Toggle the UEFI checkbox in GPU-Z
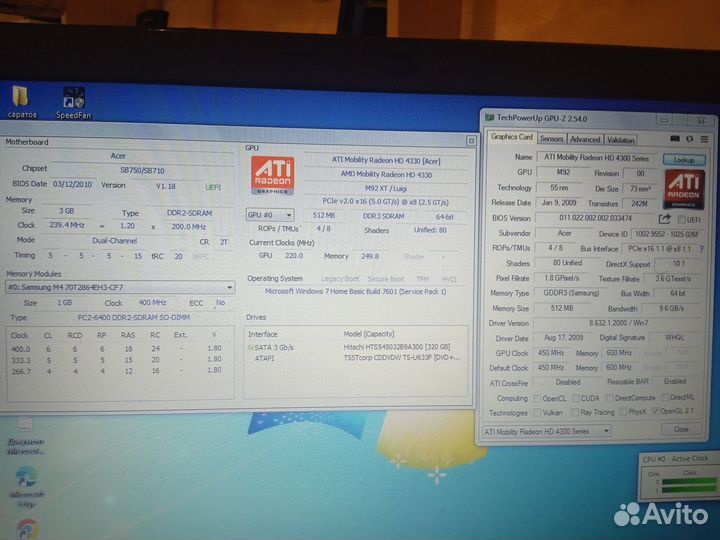Image resolution: width=720 pixels, height=540 pixels. point(681,219)
